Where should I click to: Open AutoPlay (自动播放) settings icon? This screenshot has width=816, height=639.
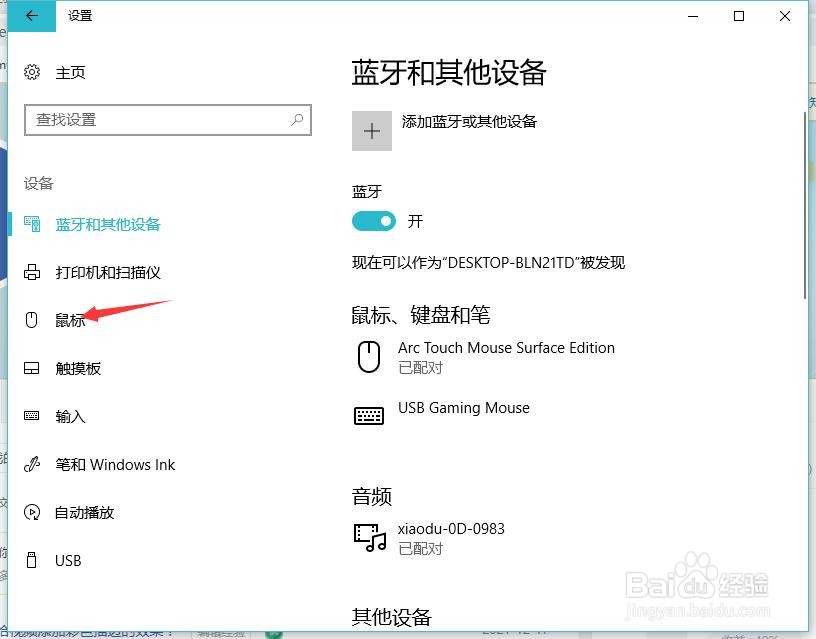coord(30,512)
